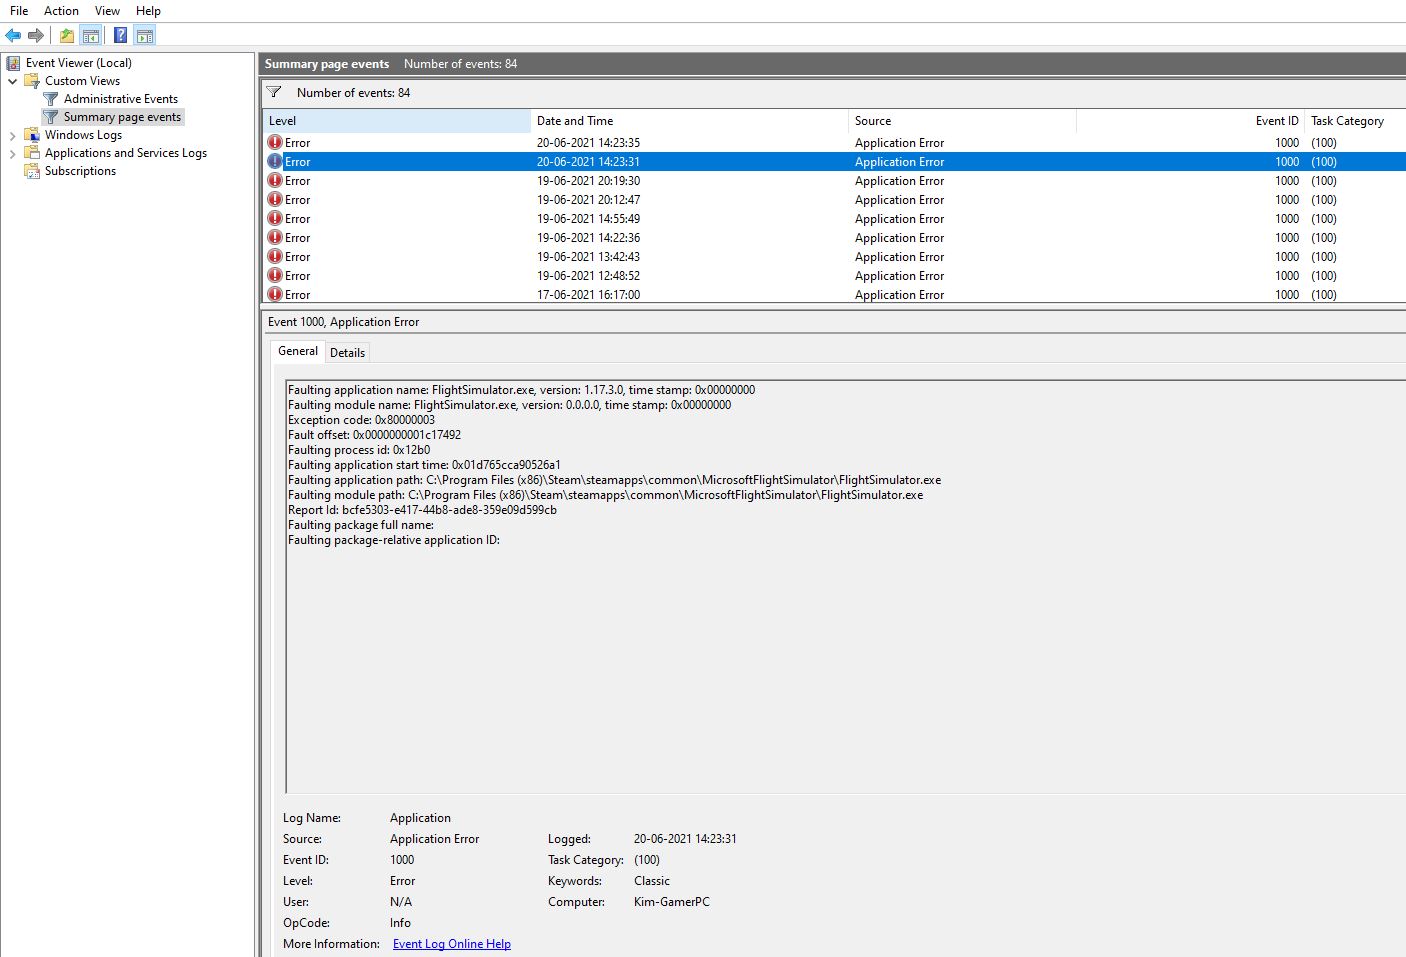This screenshot has height=957, width=1406.
Task: Open the Action menu
Action: click(61, 11)
